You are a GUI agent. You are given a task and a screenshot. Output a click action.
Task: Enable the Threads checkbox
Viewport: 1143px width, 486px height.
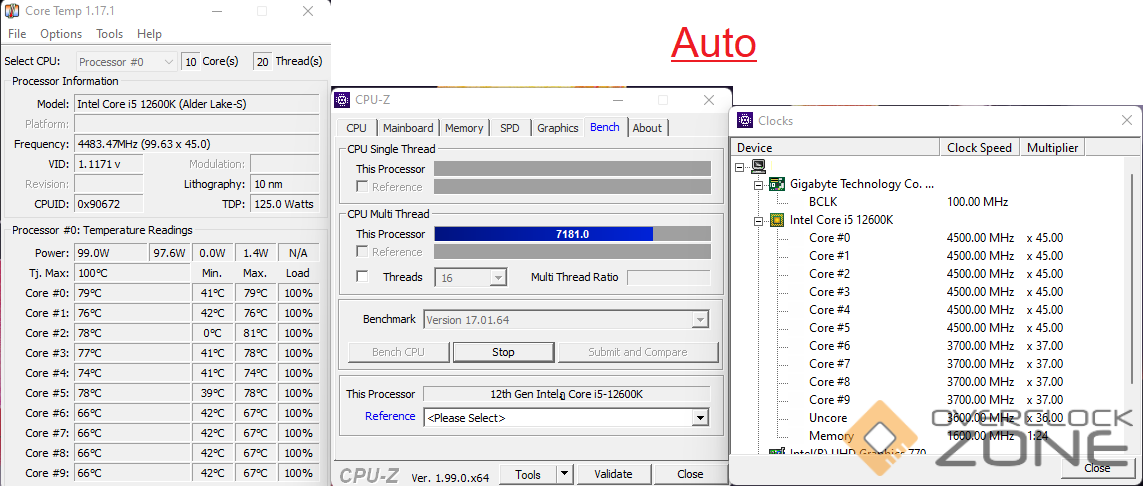pos(362,277)
